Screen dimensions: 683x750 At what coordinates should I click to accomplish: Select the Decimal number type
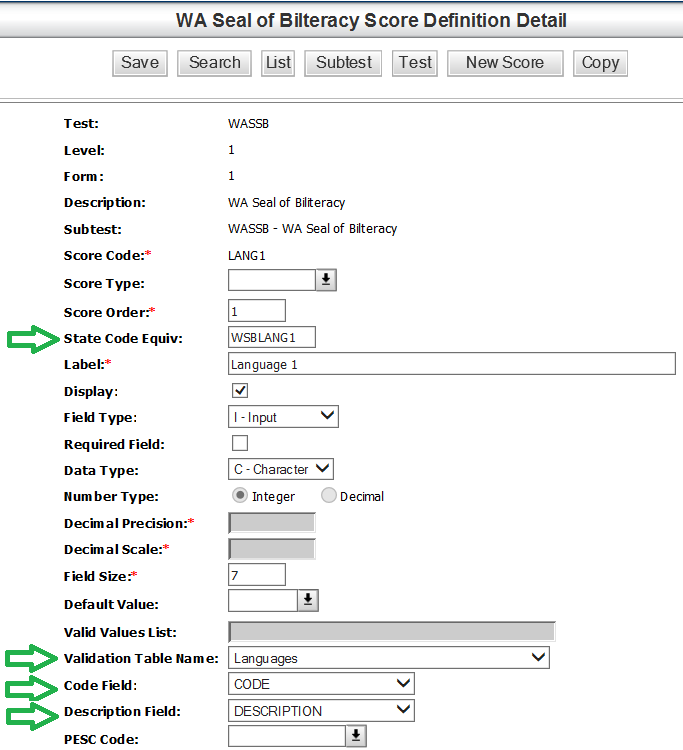point(329,496)
